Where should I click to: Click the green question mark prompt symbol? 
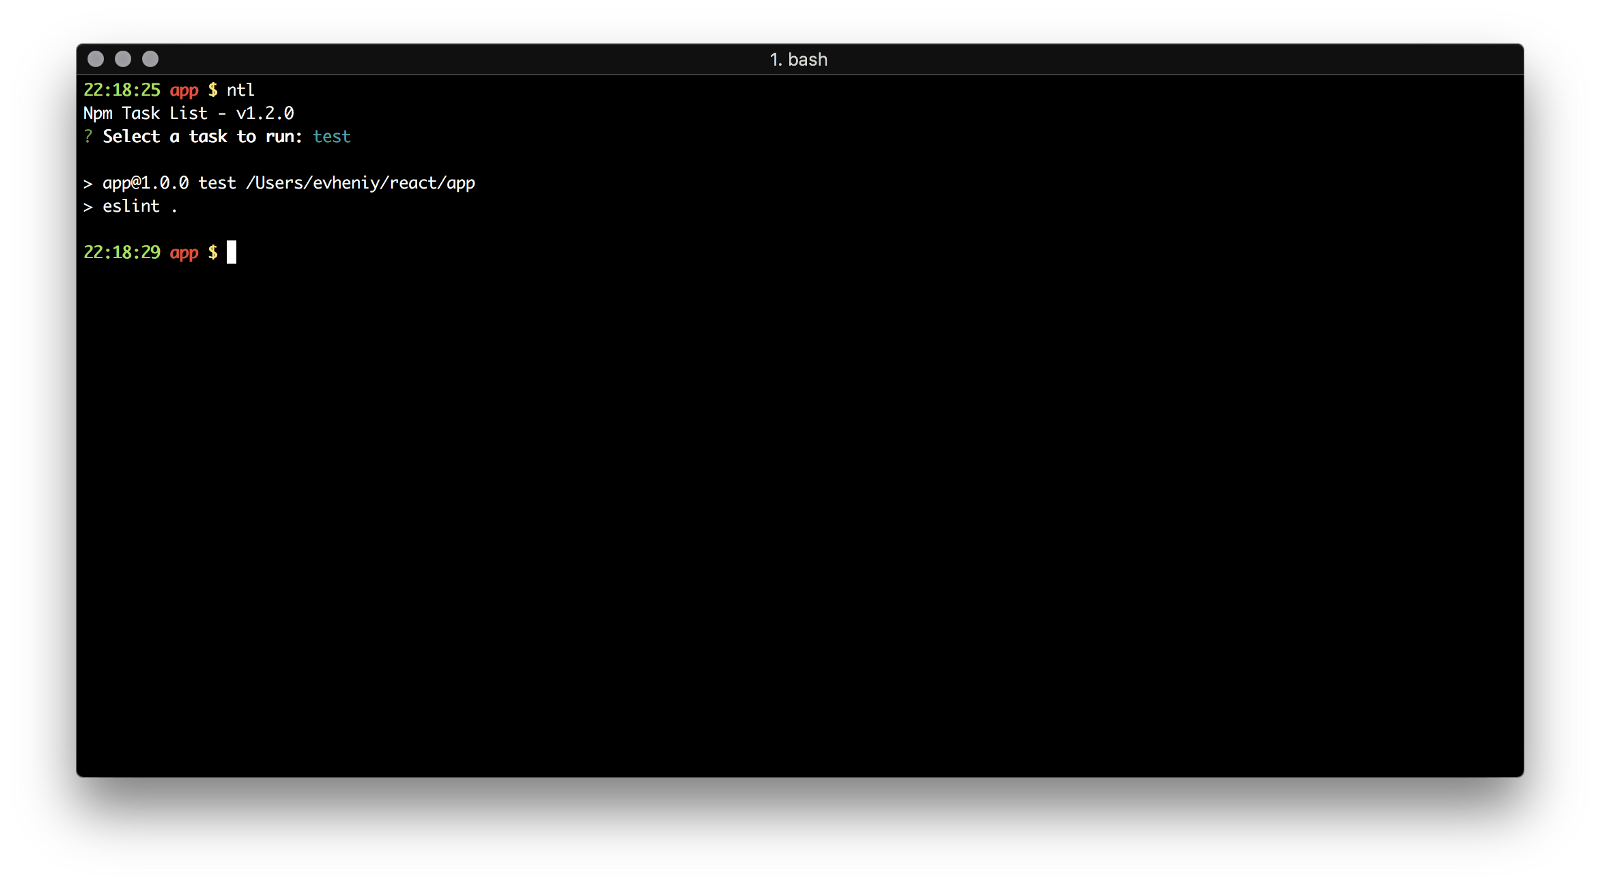[x=88, y=136]
